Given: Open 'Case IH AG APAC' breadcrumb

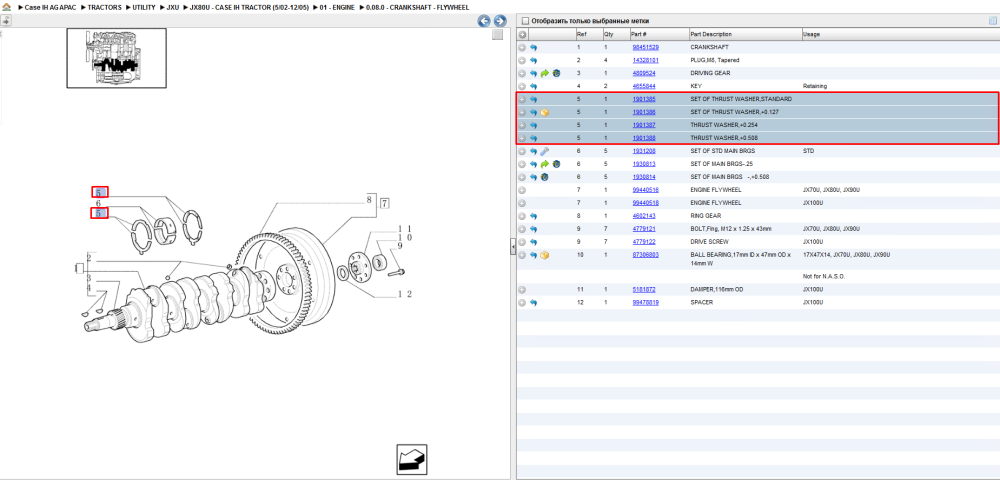Looking at the screenshot, I should coord(48,7).
